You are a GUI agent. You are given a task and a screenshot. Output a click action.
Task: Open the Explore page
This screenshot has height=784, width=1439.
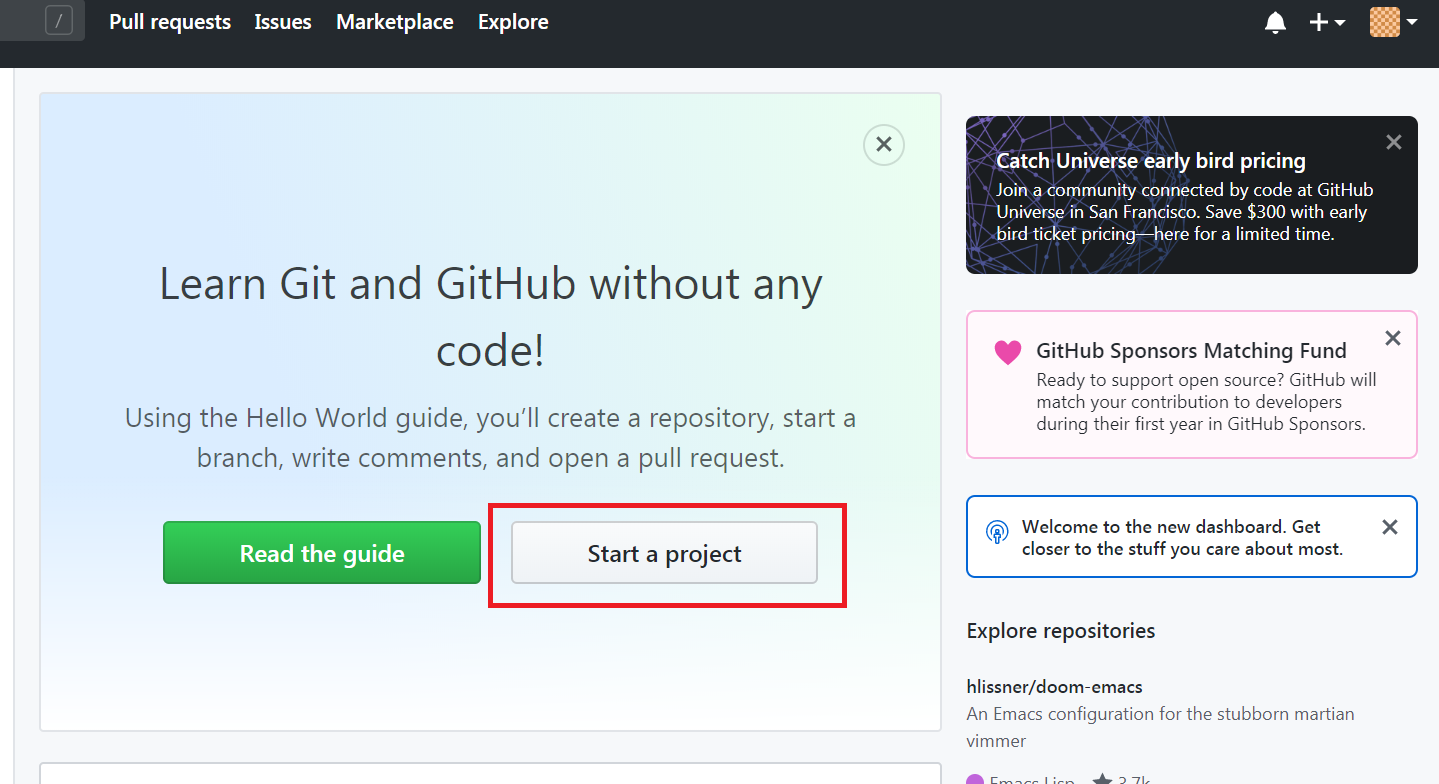pyautogui.click(x=513, y=22)
